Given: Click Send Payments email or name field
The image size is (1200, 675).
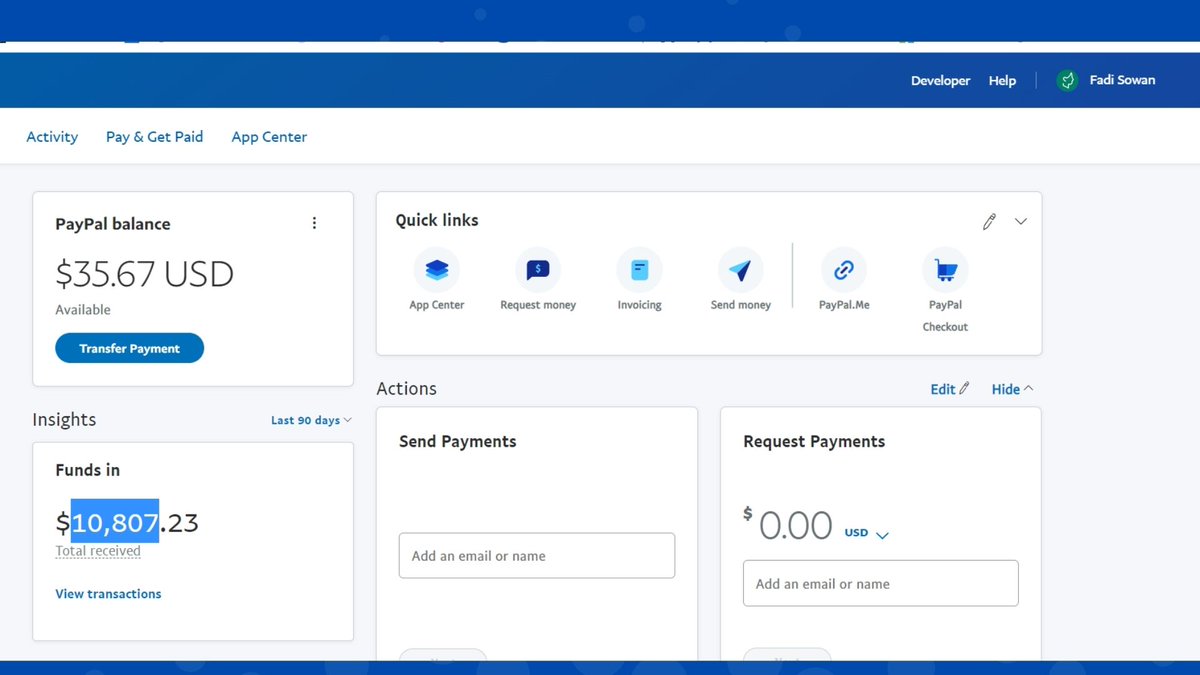Looking at the screenshot, I should 537,555.
